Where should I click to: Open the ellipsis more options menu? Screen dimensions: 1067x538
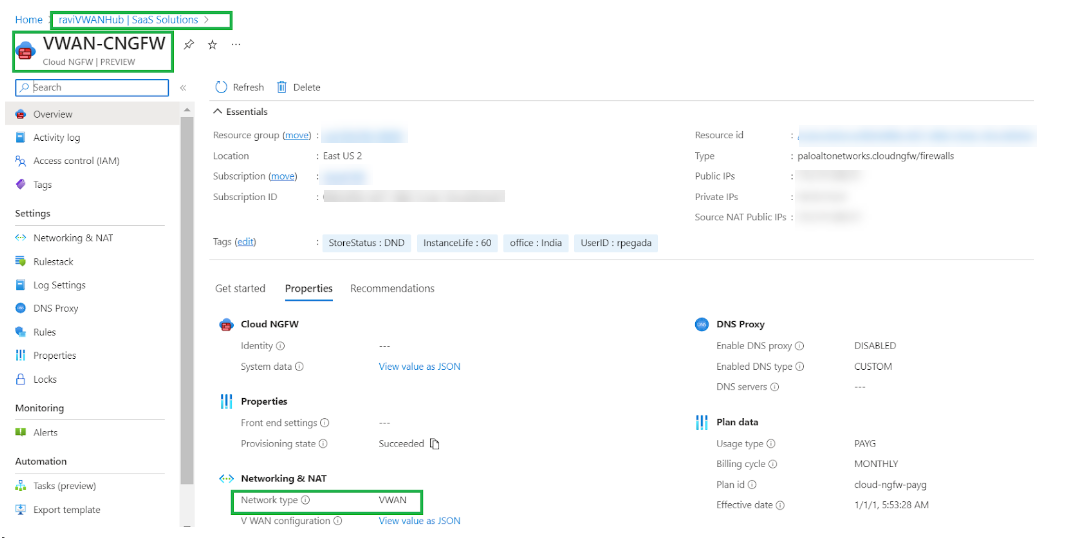pos(236,45)
